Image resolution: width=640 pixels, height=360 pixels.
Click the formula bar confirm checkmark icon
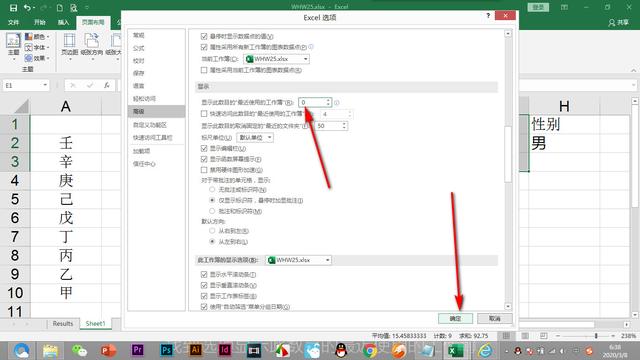[90, 85]
